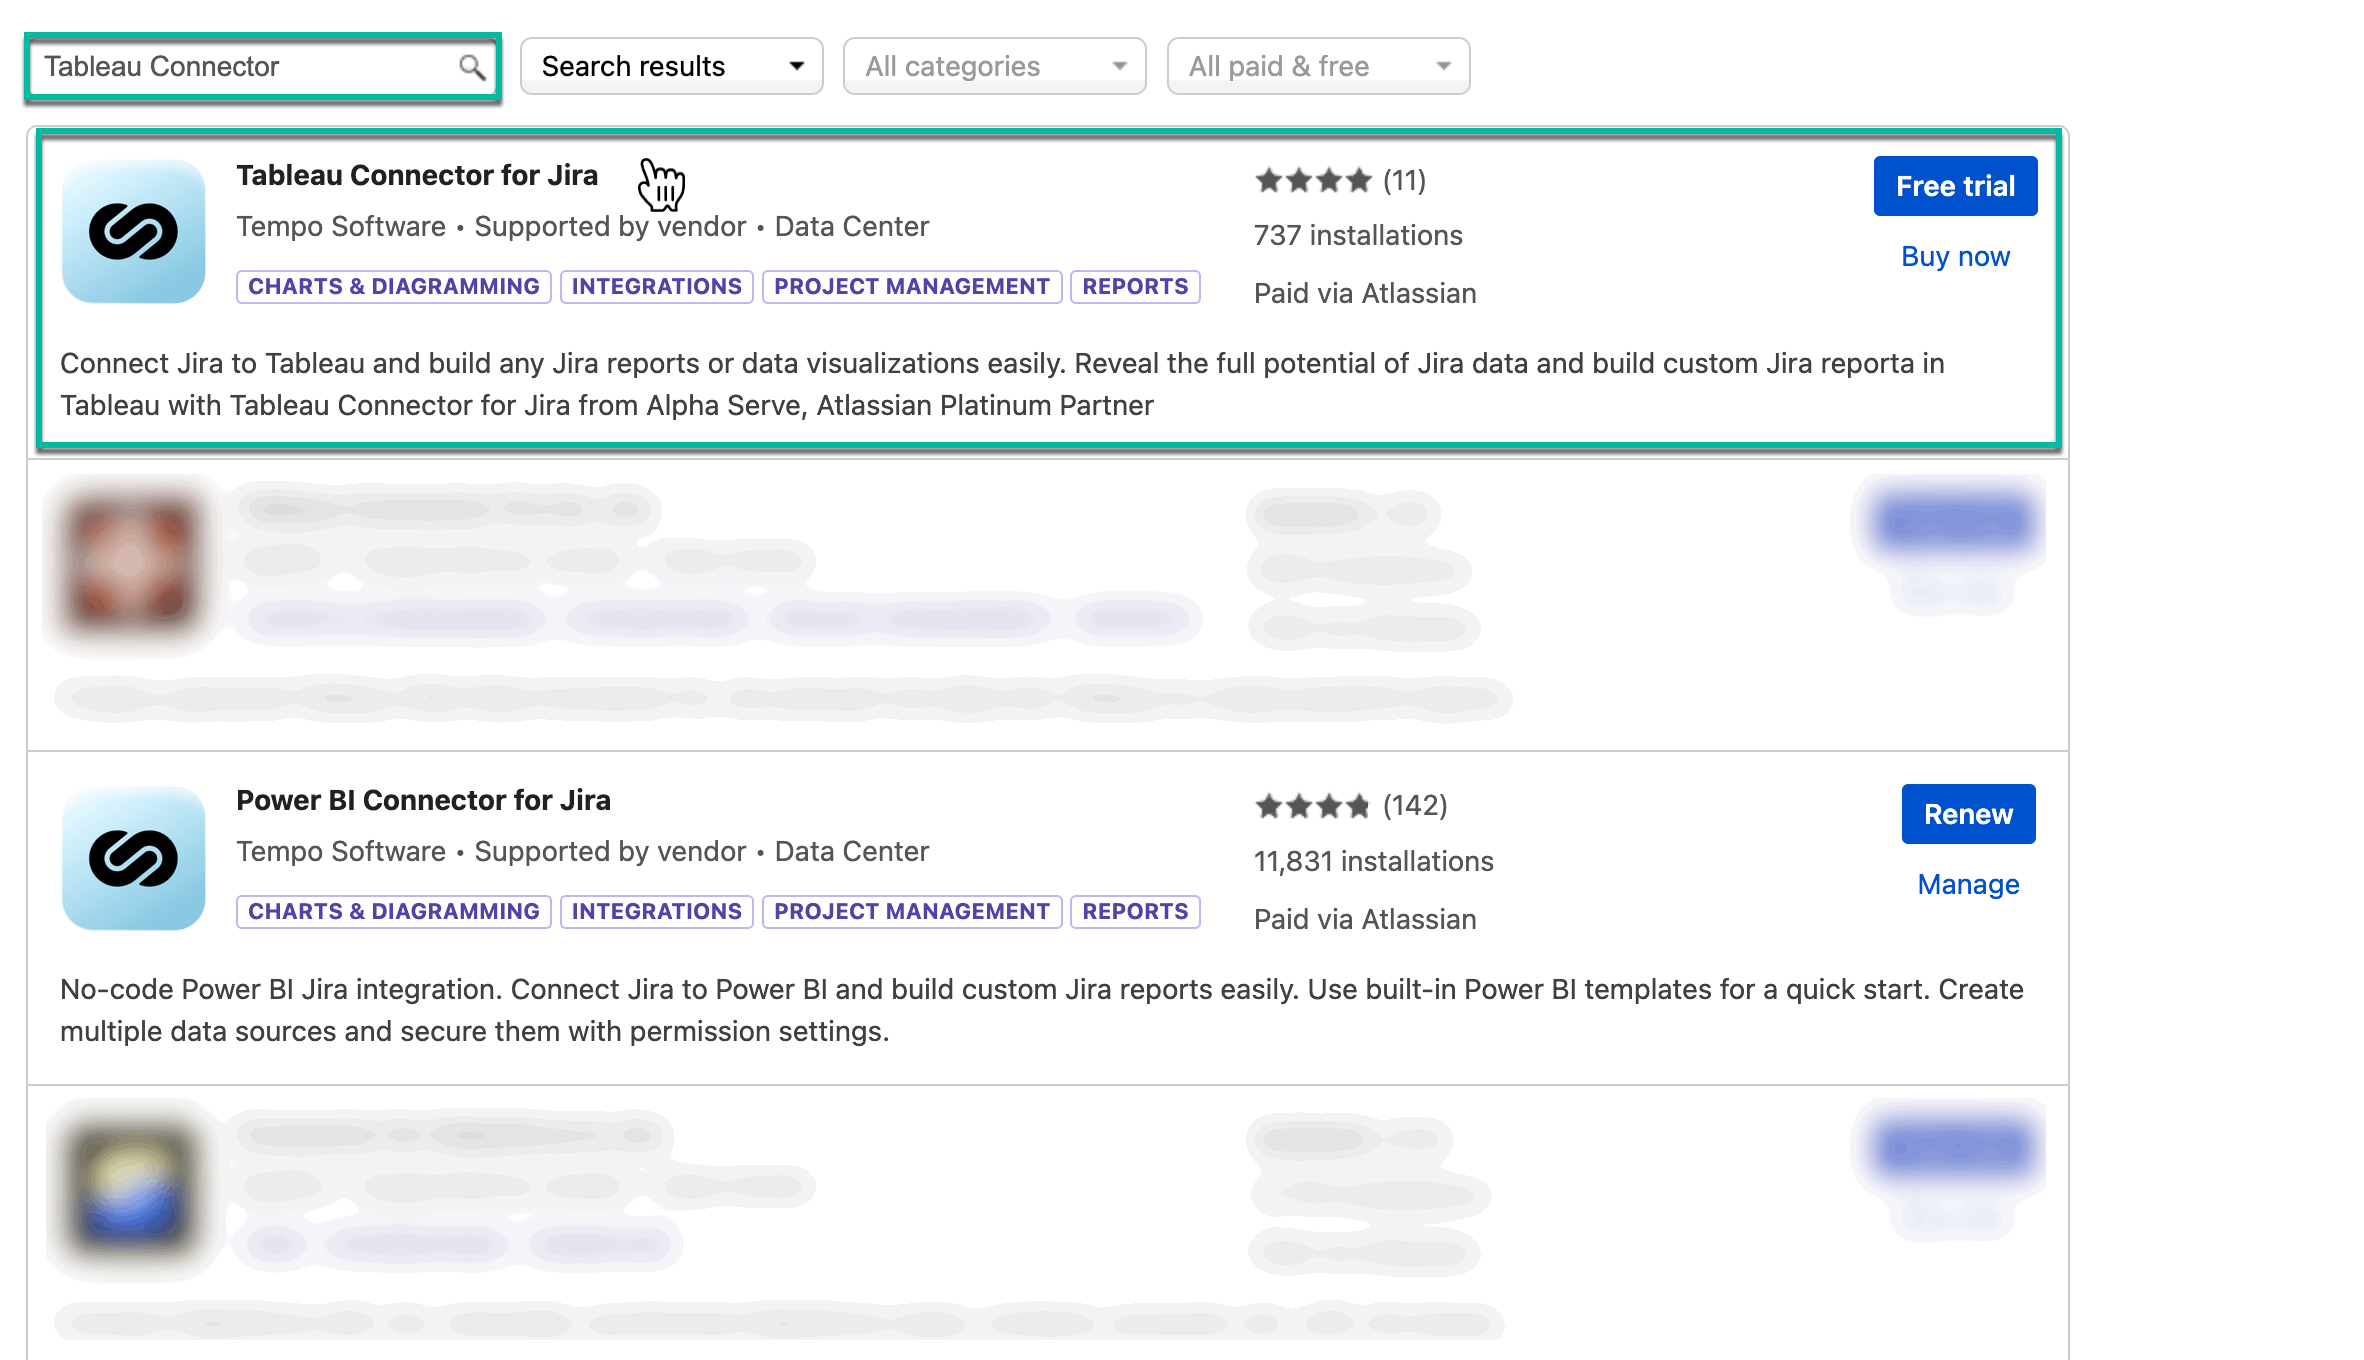Open the All paid & free dropdown
Image resolution: width=2364 pixels, height=1360 pixels.
click(x=1318, y=66)
